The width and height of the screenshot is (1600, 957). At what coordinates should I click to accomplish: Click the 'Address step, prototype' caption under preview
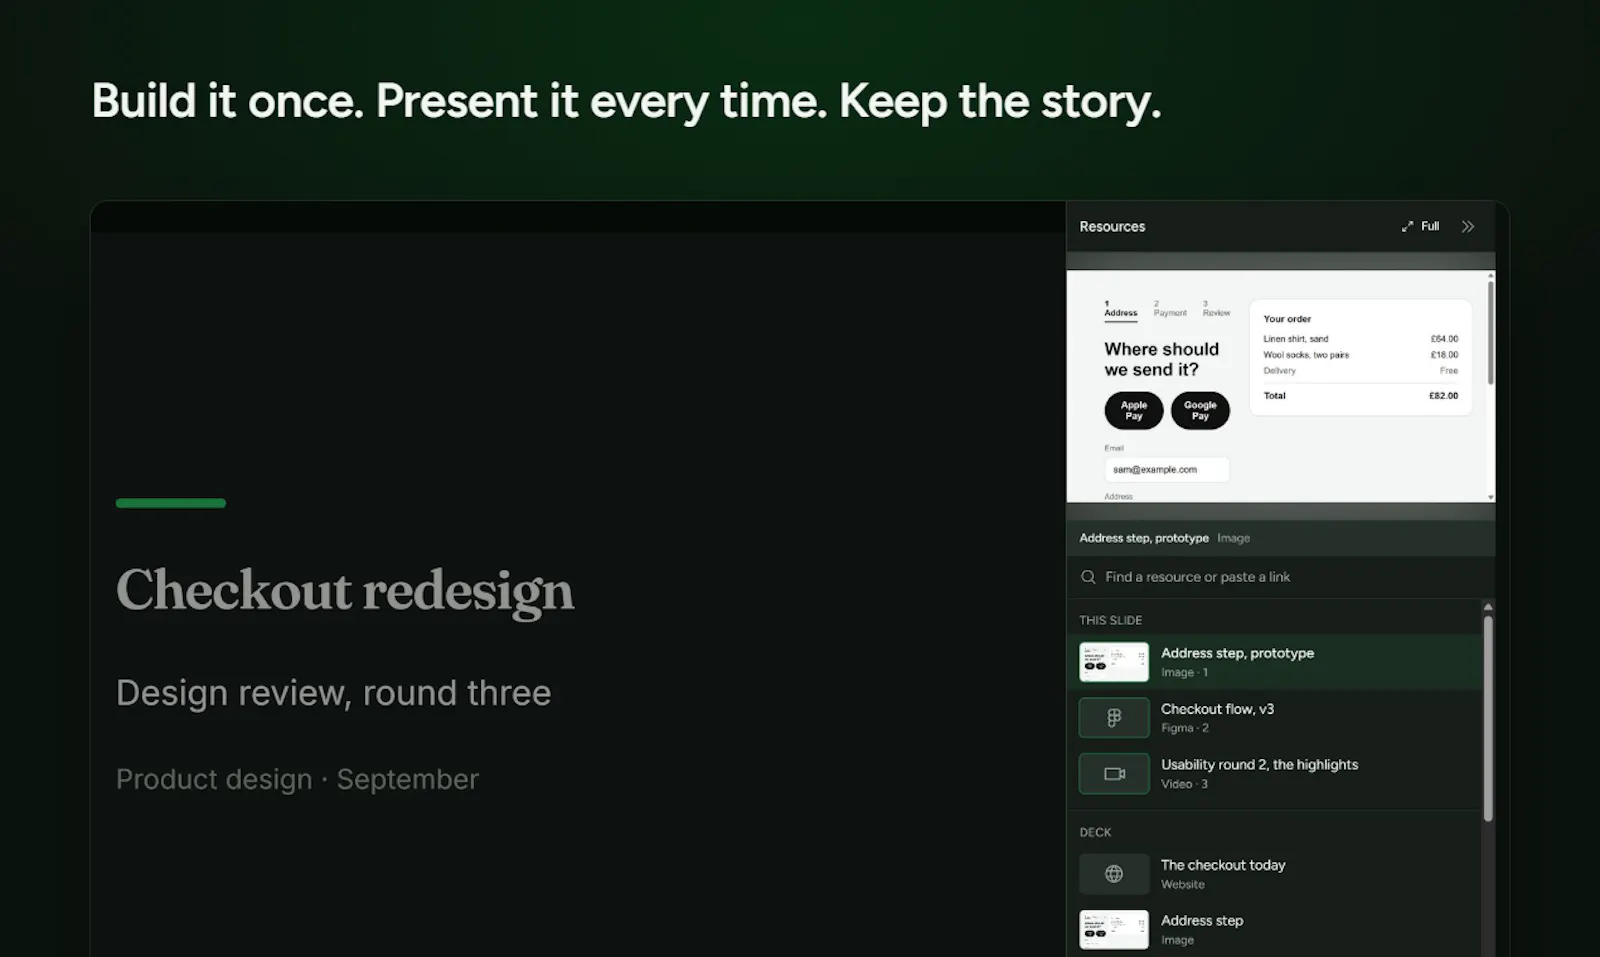pyautogui.click(x=1144, y=538)
